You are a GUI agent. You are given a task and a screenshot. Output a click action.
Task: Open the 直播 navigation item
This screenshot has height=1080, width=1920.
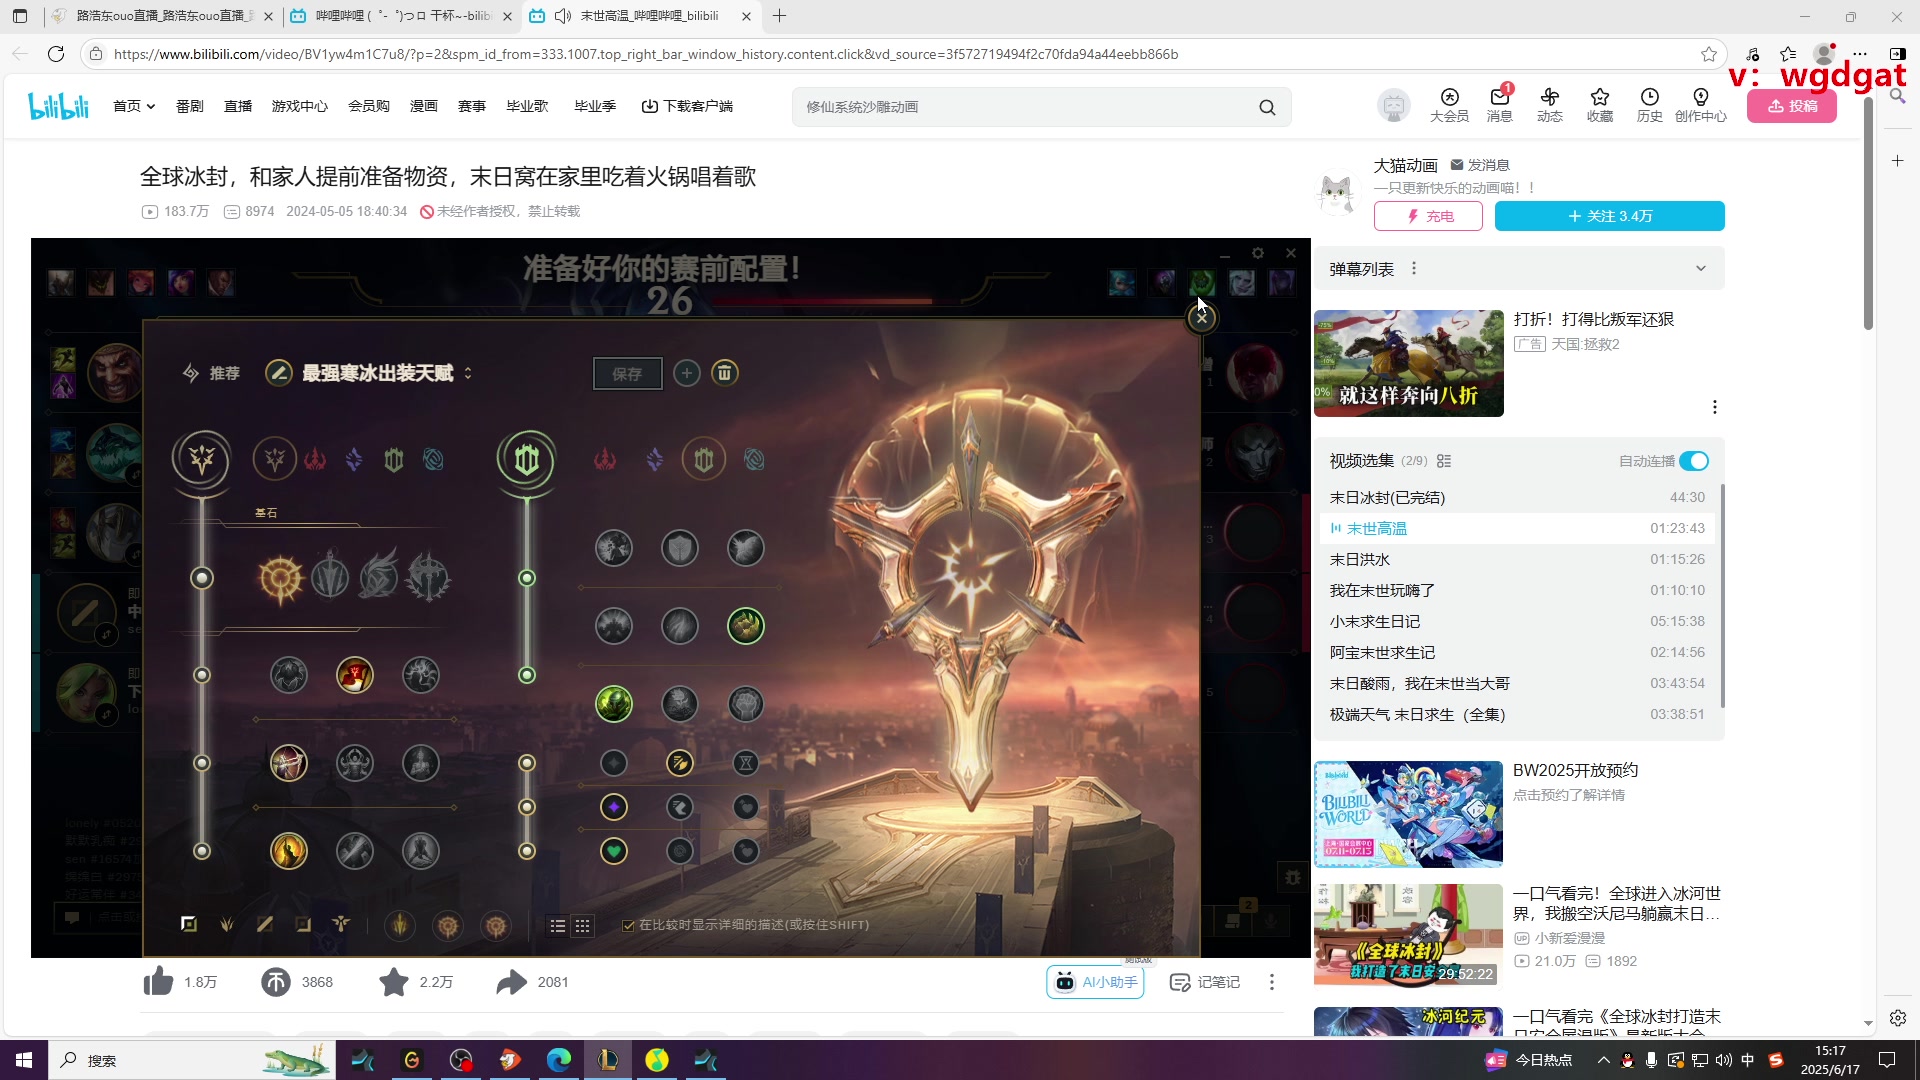click(x=237, y=106)
